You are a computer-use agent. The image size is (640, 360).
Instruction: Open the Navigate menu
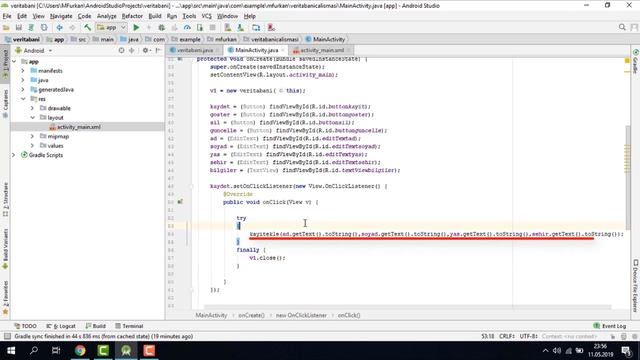pyautogui.click(x=61, y=16)
